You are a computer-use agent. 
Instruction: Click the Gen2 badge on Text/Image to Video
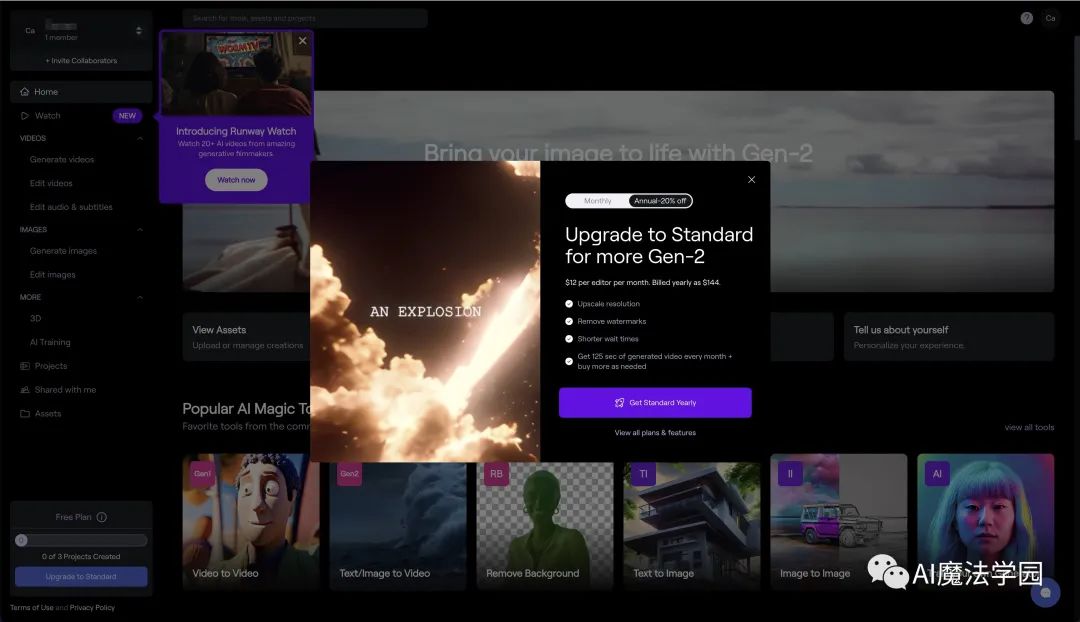click(x=349, y=474)
